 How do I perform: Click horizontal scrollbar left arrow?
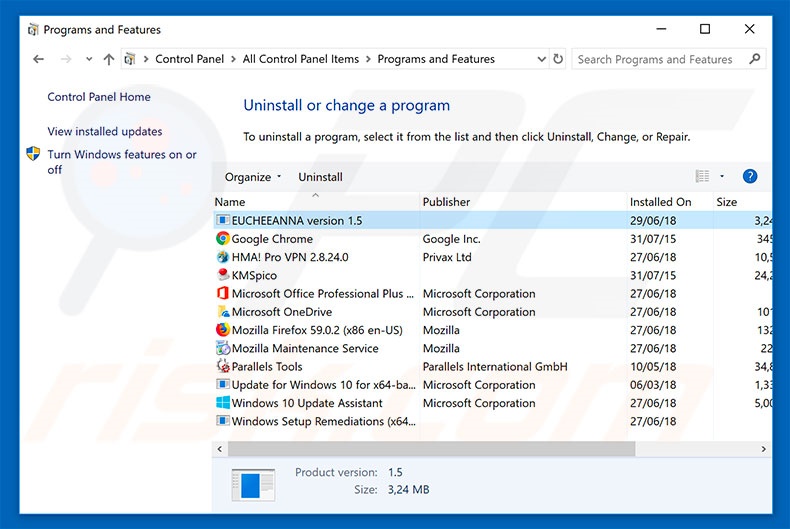220,448
